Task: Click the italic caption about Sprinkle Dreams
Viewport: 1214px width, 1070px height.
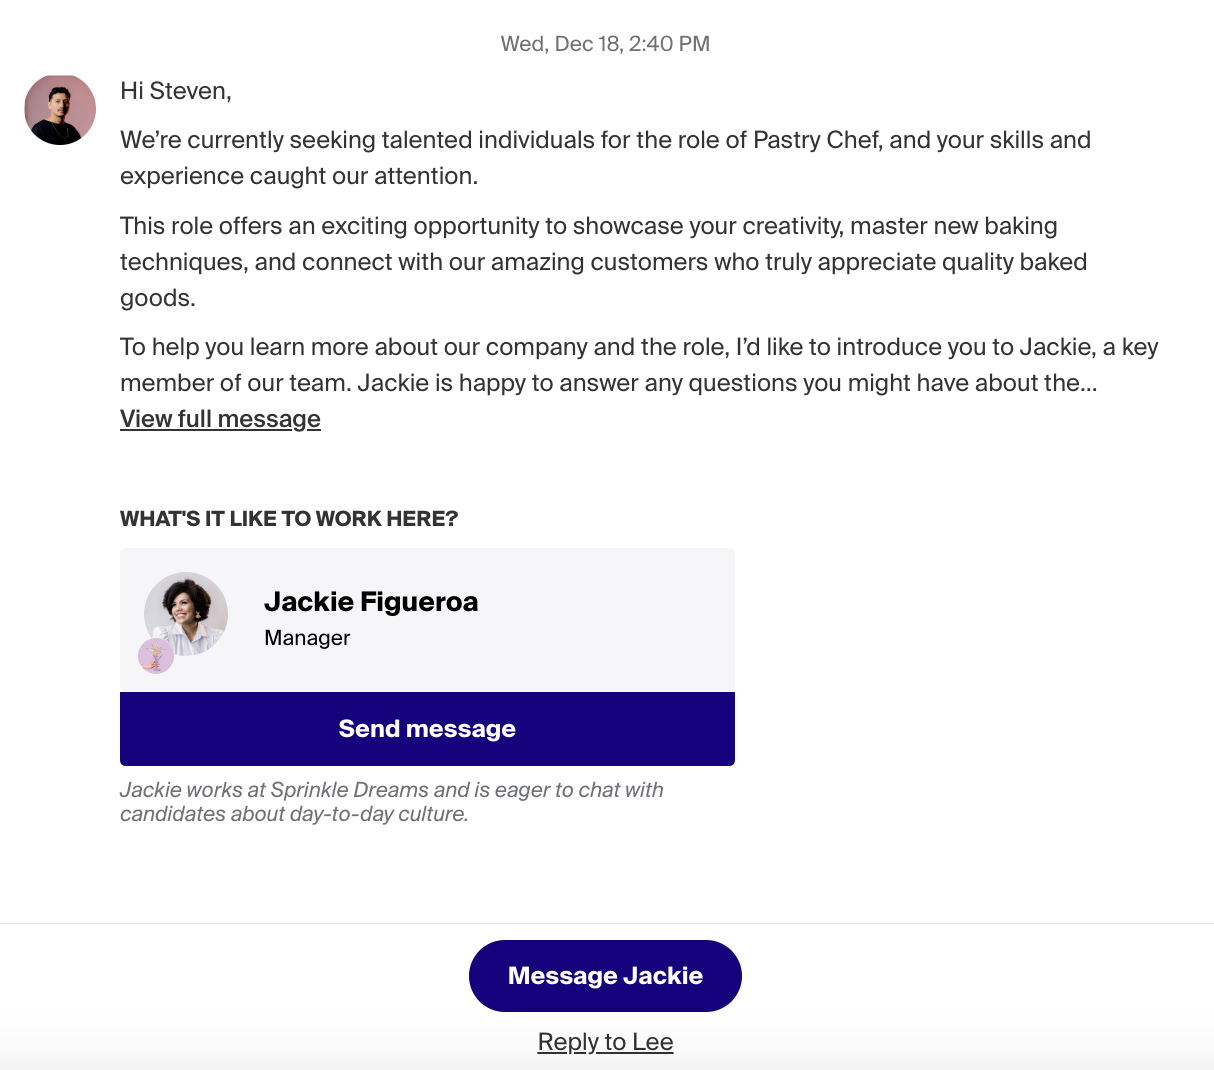Action: tap(392, 802)
